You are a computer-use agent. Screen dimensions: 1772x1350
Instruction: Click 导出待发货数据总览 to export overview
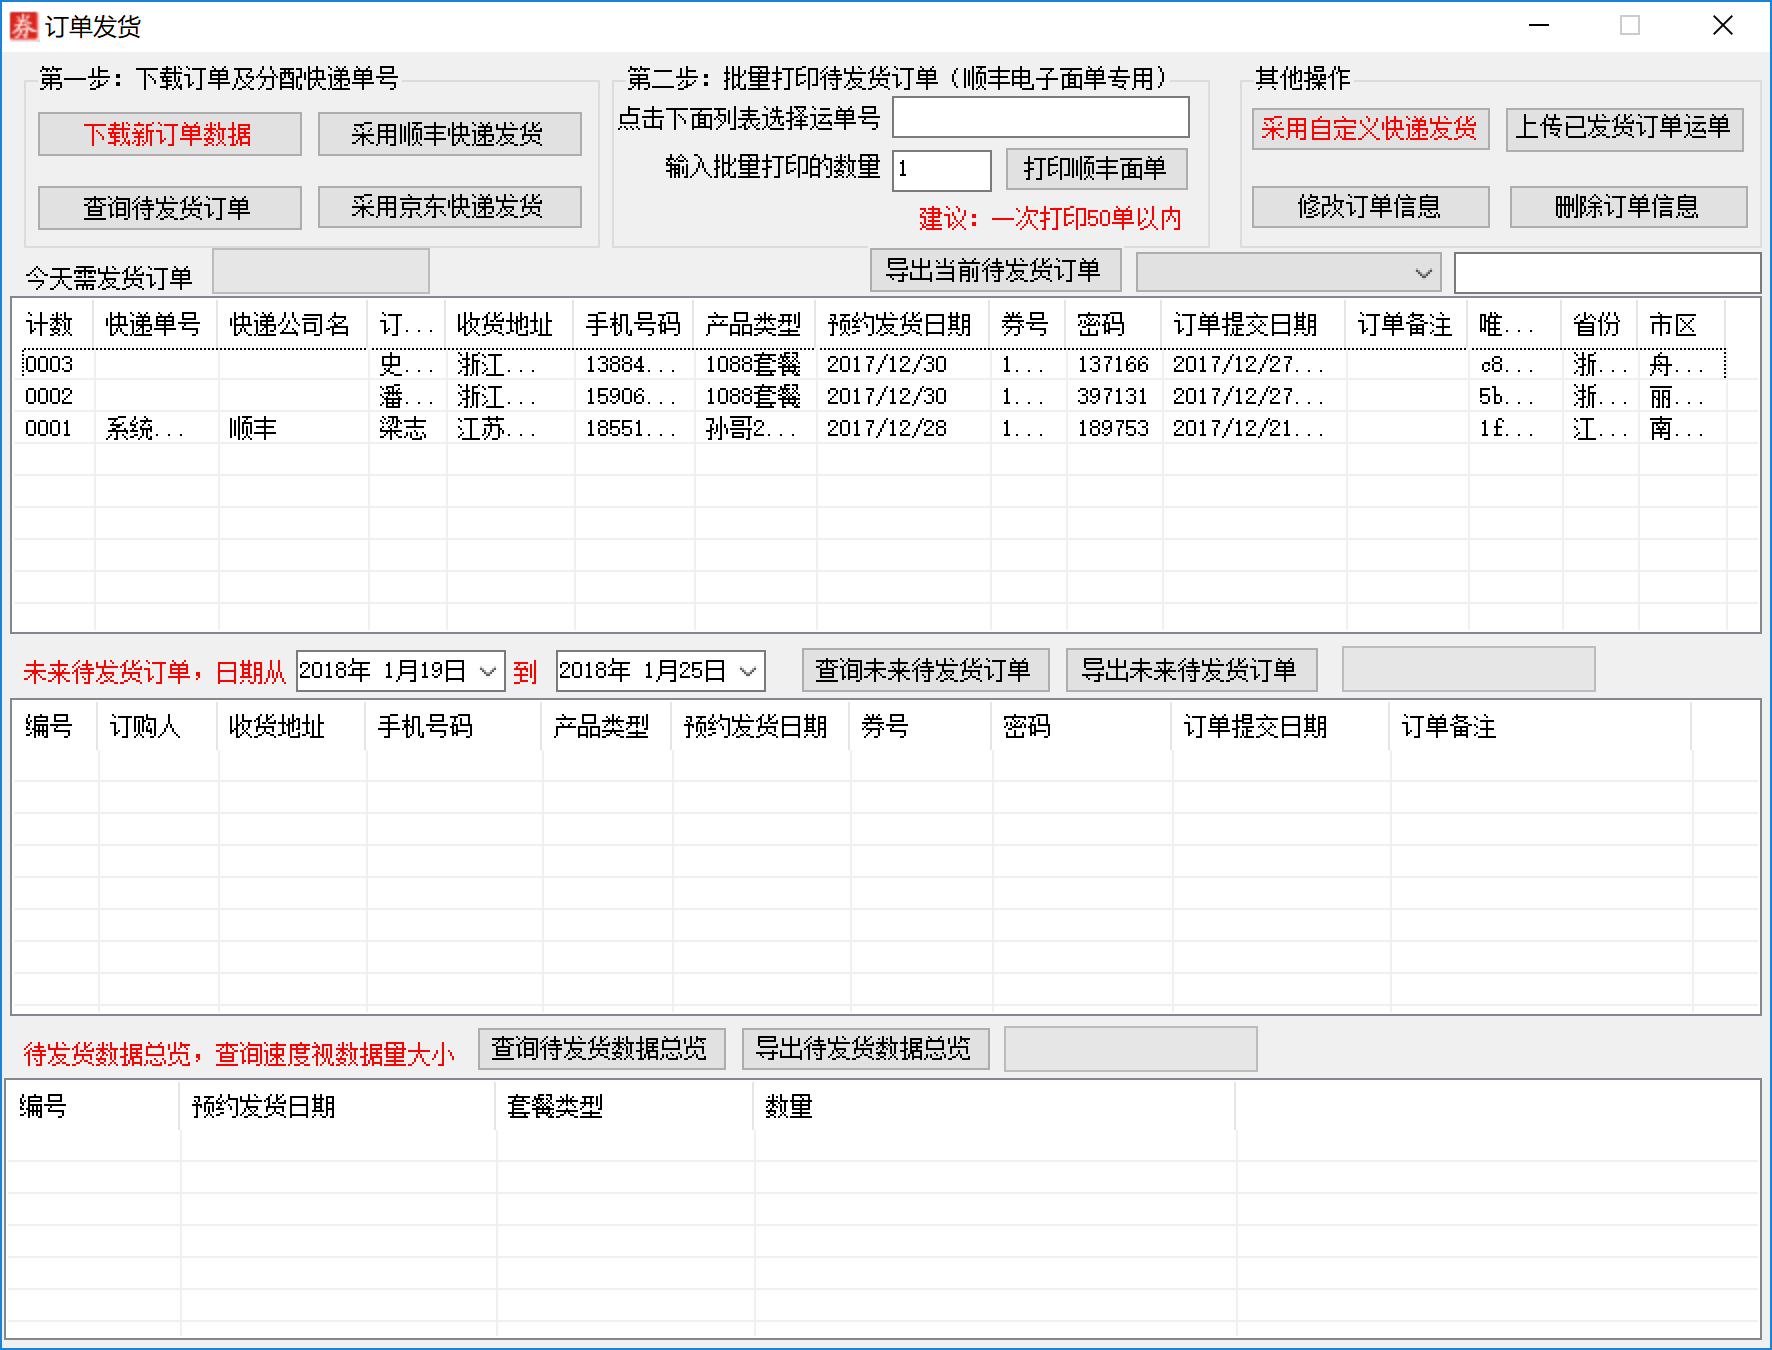tap(864, 1049)
